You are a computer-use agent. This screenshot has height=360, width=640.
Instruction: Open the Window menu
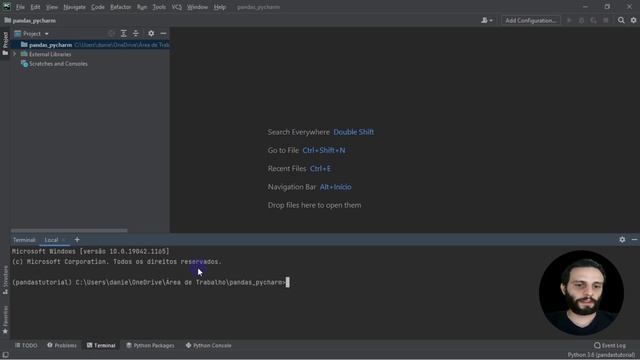[x=197, y=7]
